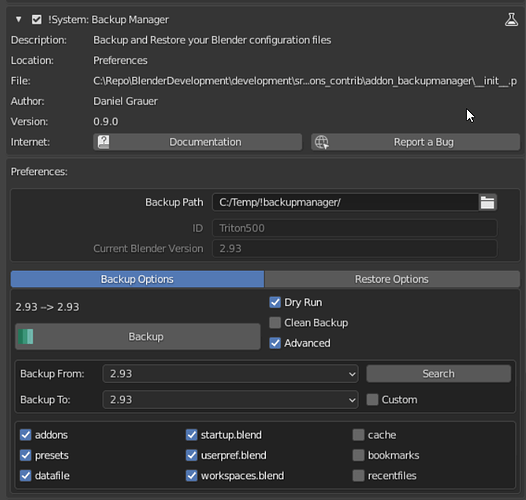Click the testing flask icon
526x500 pixels.
point(511,19)
